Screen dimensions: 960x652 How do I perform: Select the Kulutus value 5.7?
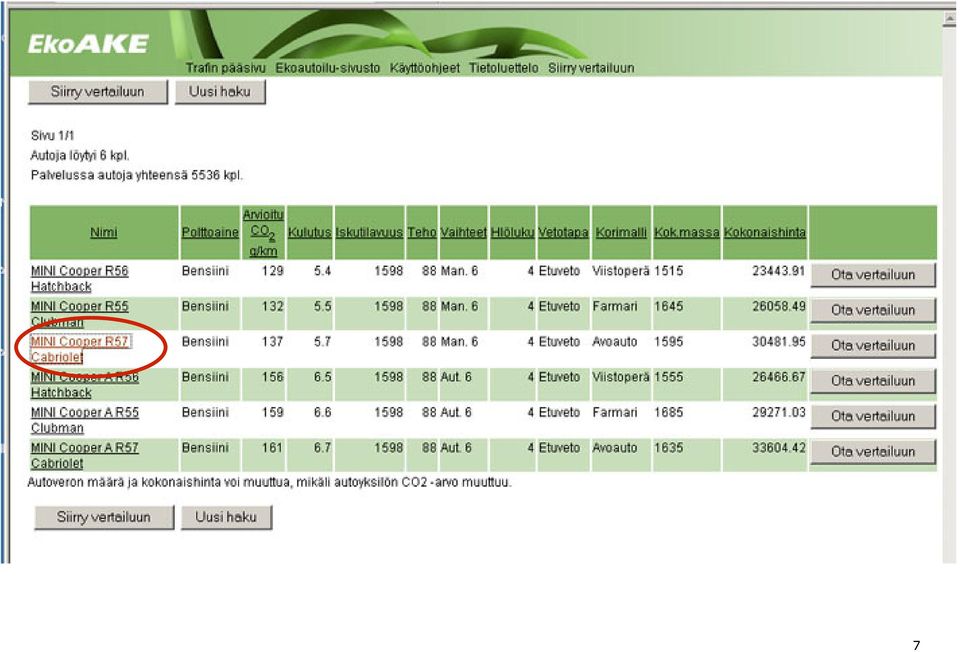click(322, 342)
